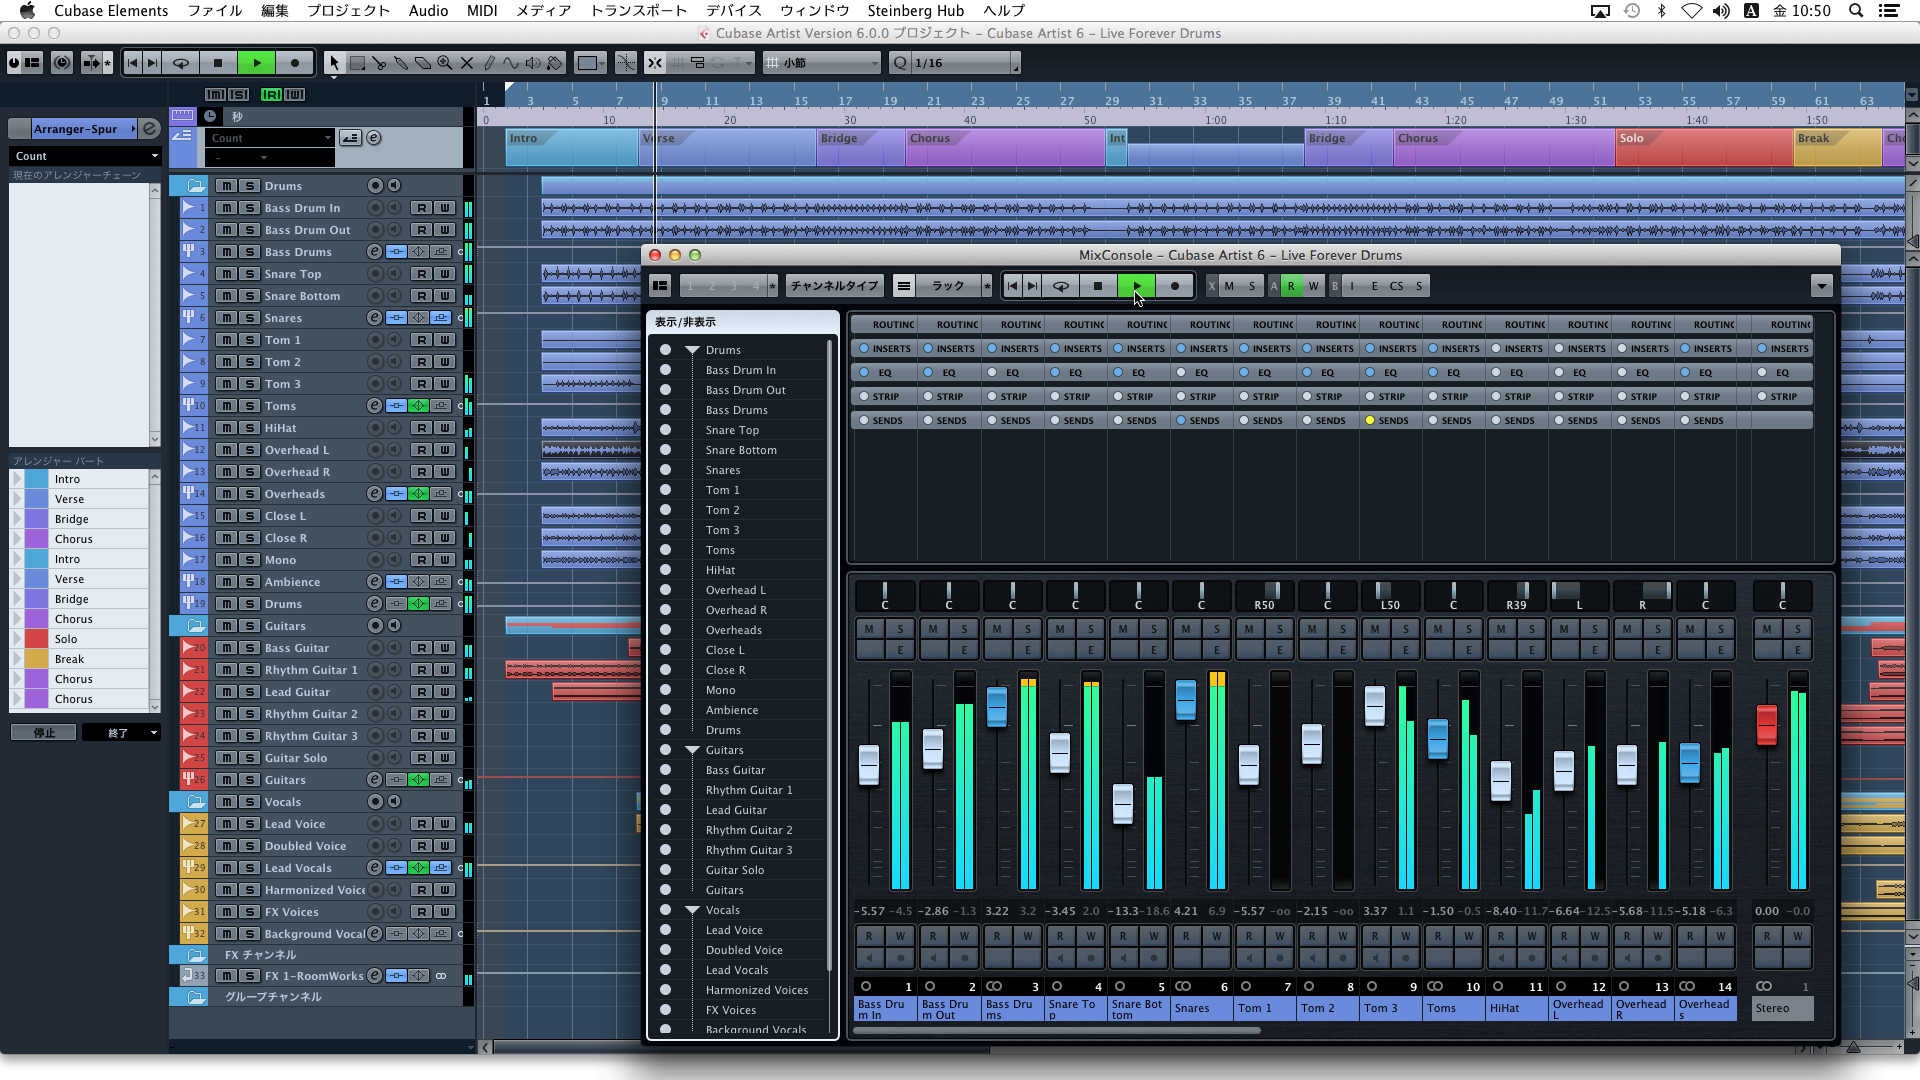Select the Line curve tool
This screenshot has height=1080, width=1920.
click(x=511, y=63)
